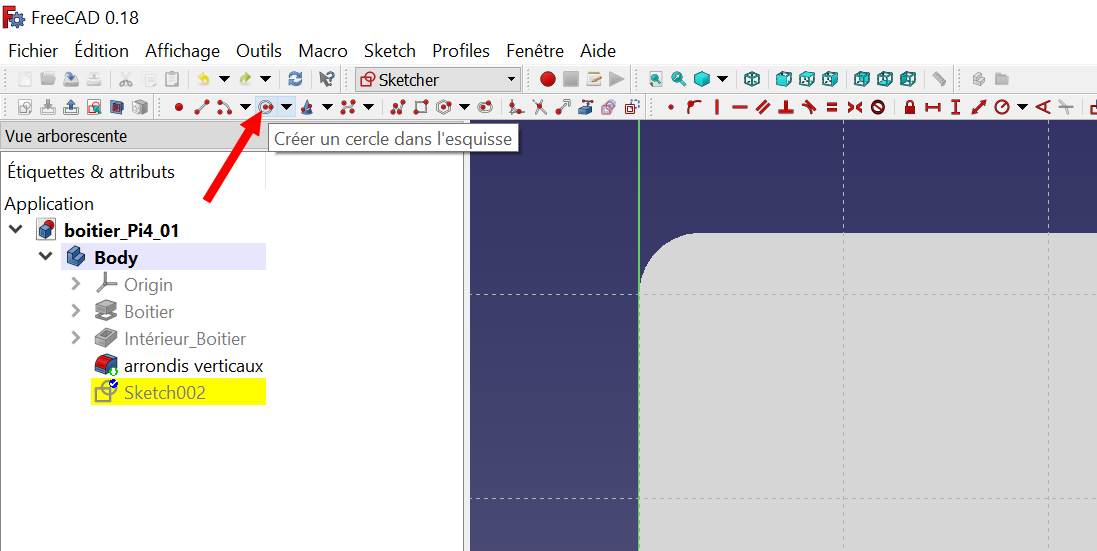
Task: Apply the Point on object constraint
Action: click(x=693, y=108)
